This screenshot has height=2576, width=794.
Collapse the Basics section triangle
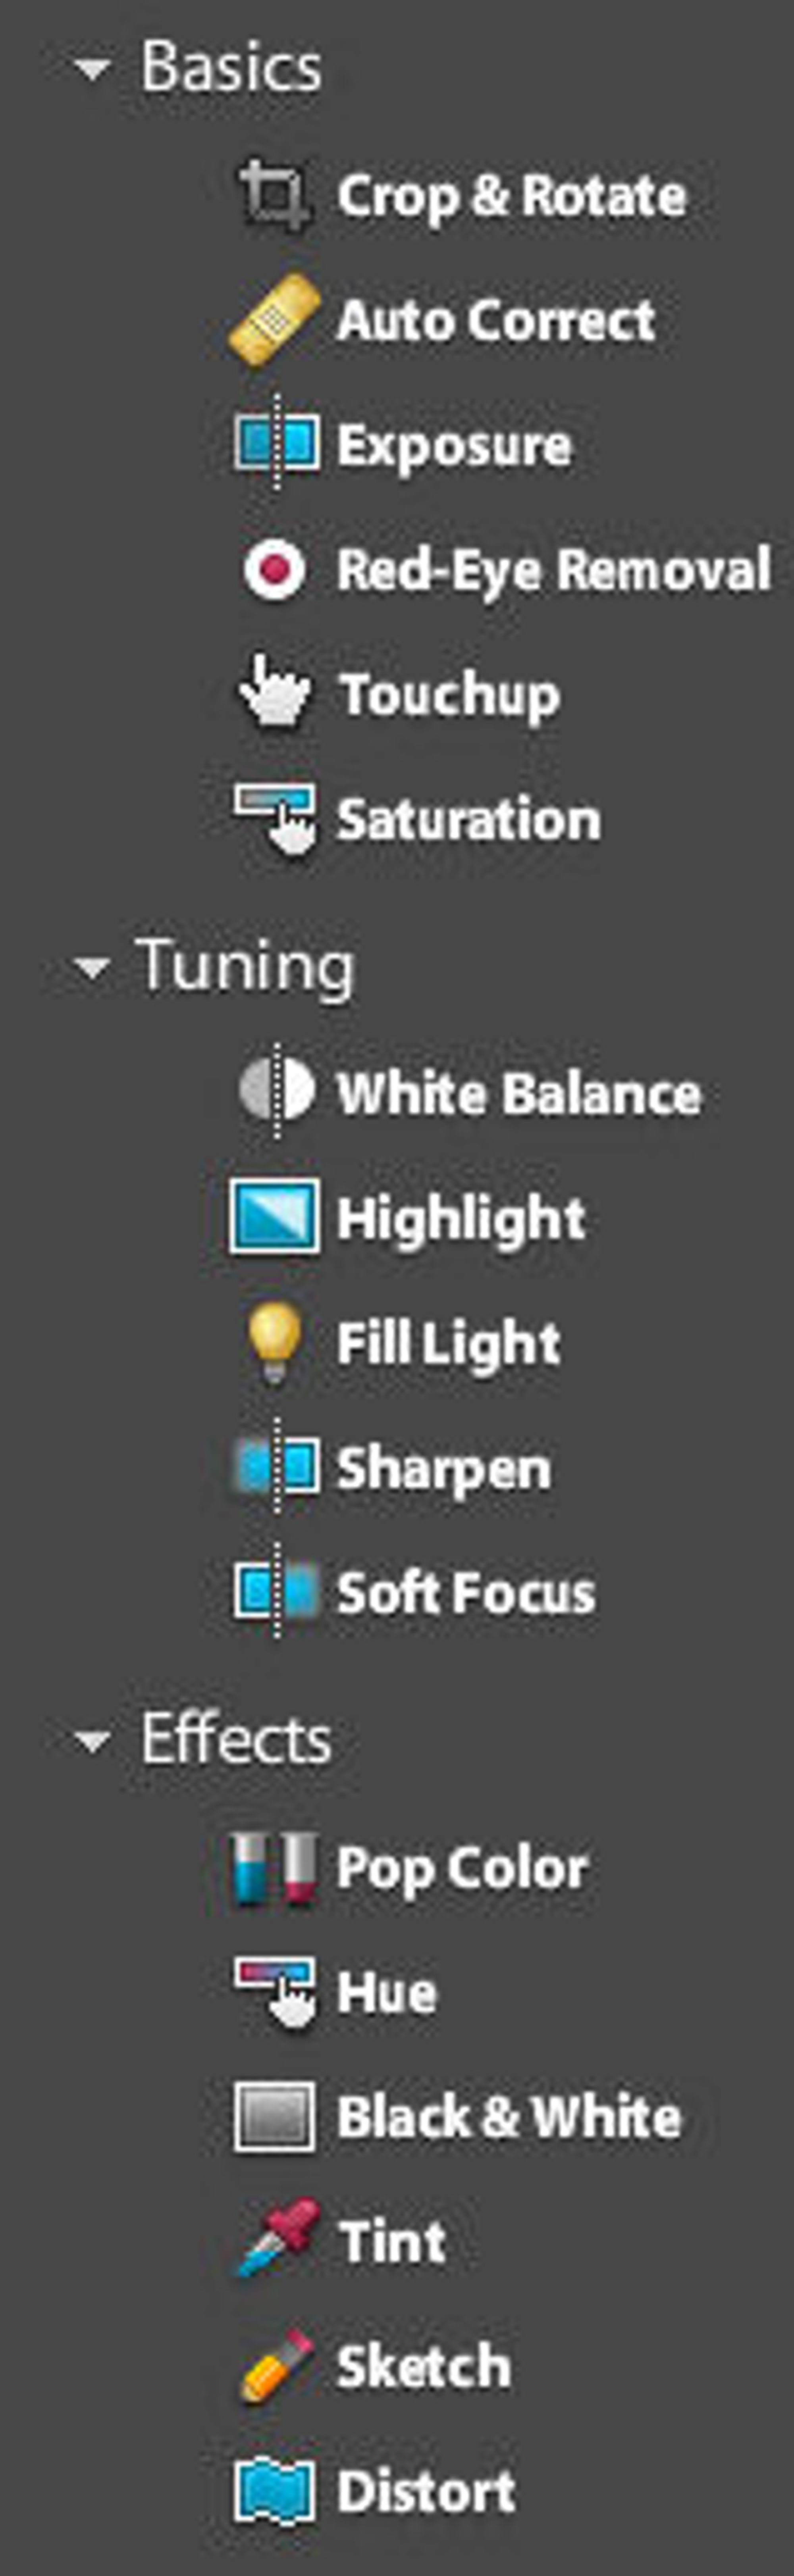(93, 69)
